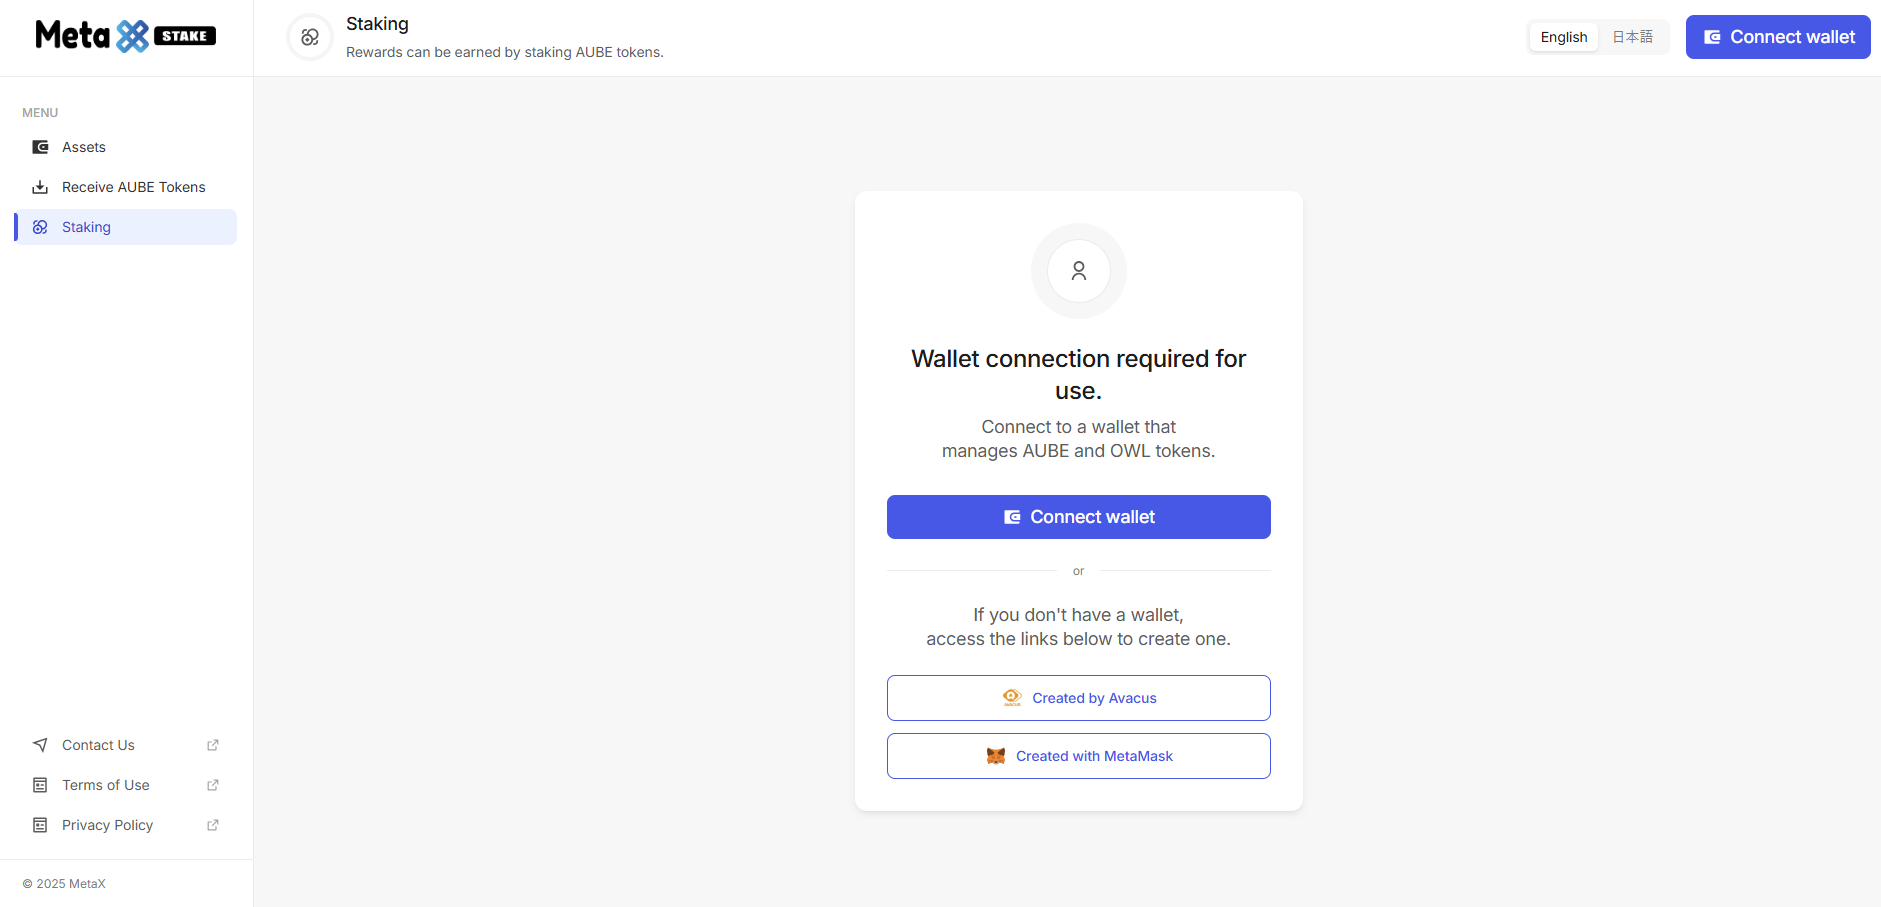Open the Terms of Use link

[106, 785]
